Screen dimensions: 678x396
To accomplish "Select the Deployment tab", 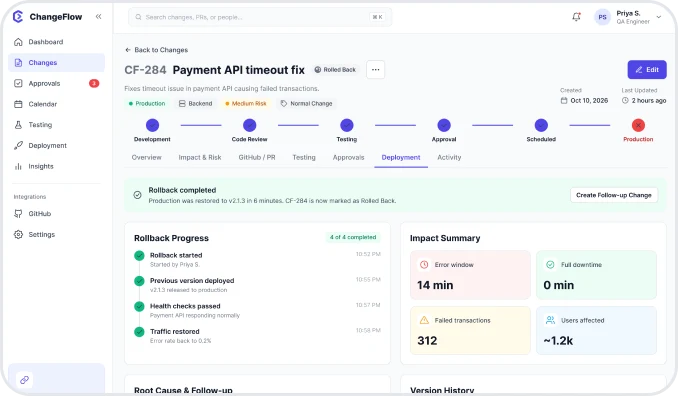I will click(x=401, y=158).
